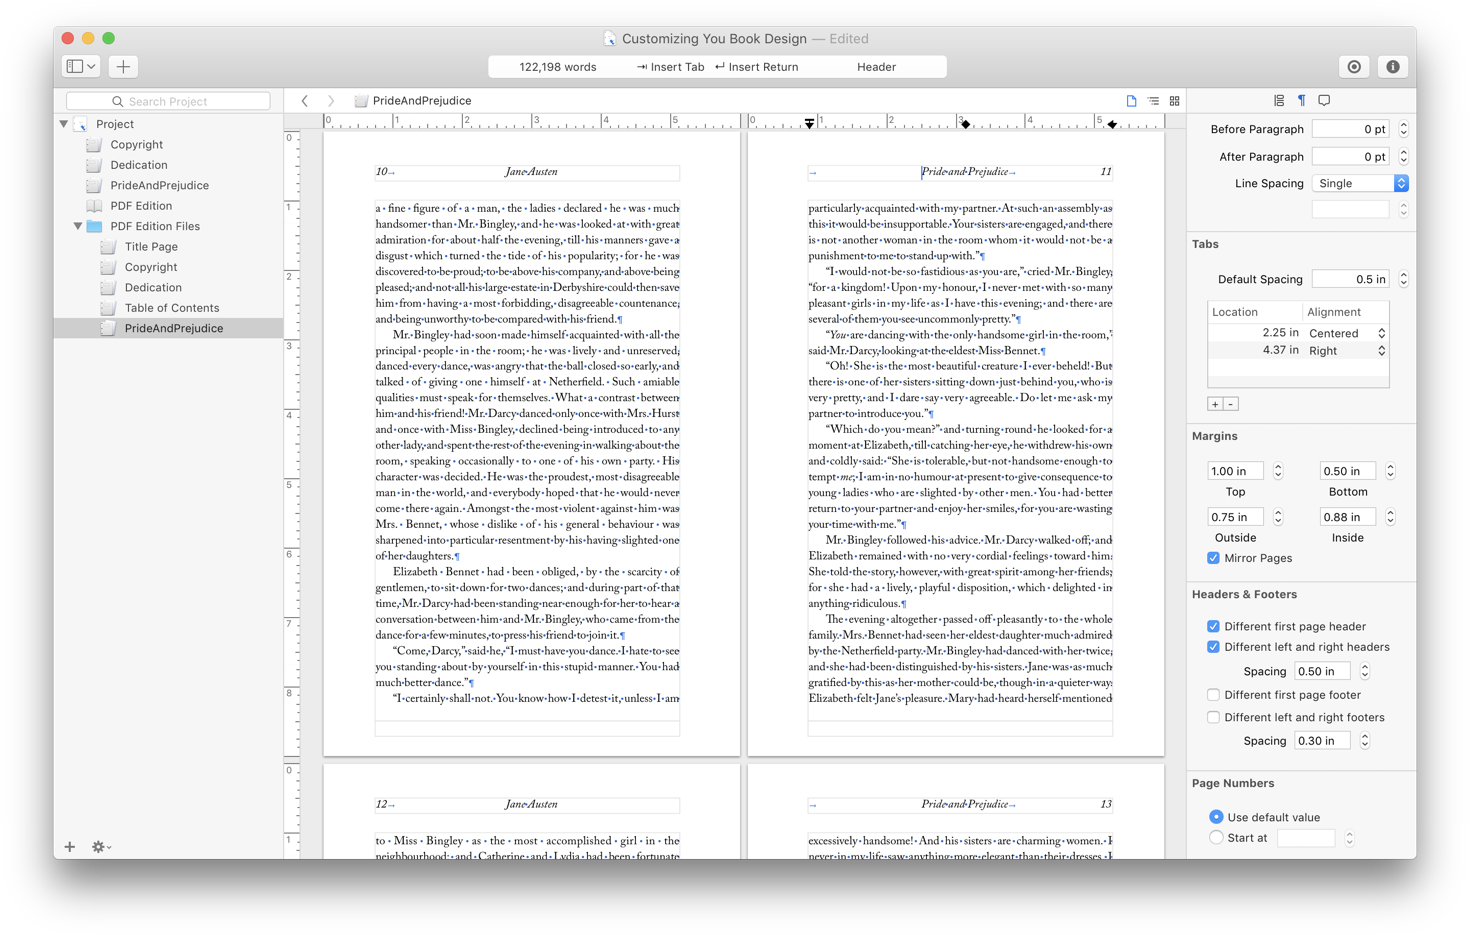The image size is (1470, 935).
Task: Click the centered tab marker on ruler
Action: click(965, 123)
